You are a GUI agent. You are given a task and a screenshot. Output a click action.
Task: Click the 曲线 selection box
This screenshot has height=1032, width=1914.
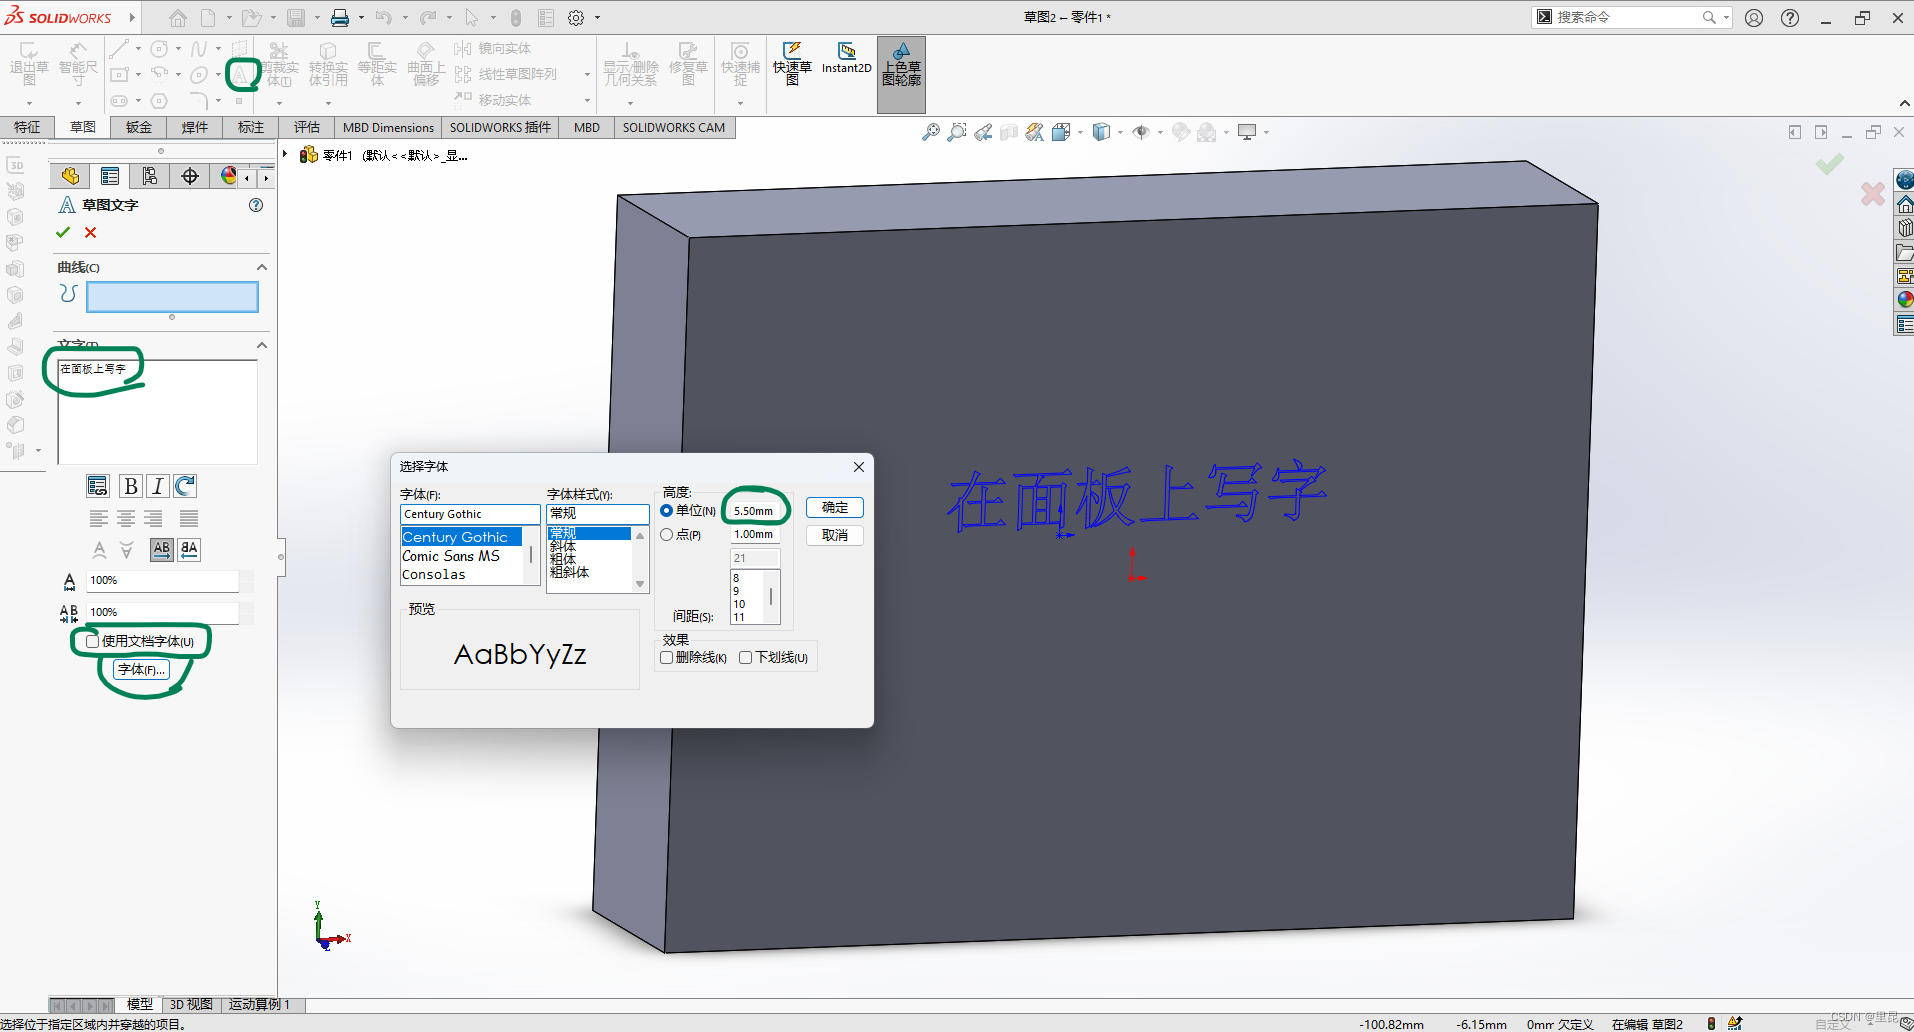[x=172, y=297]
